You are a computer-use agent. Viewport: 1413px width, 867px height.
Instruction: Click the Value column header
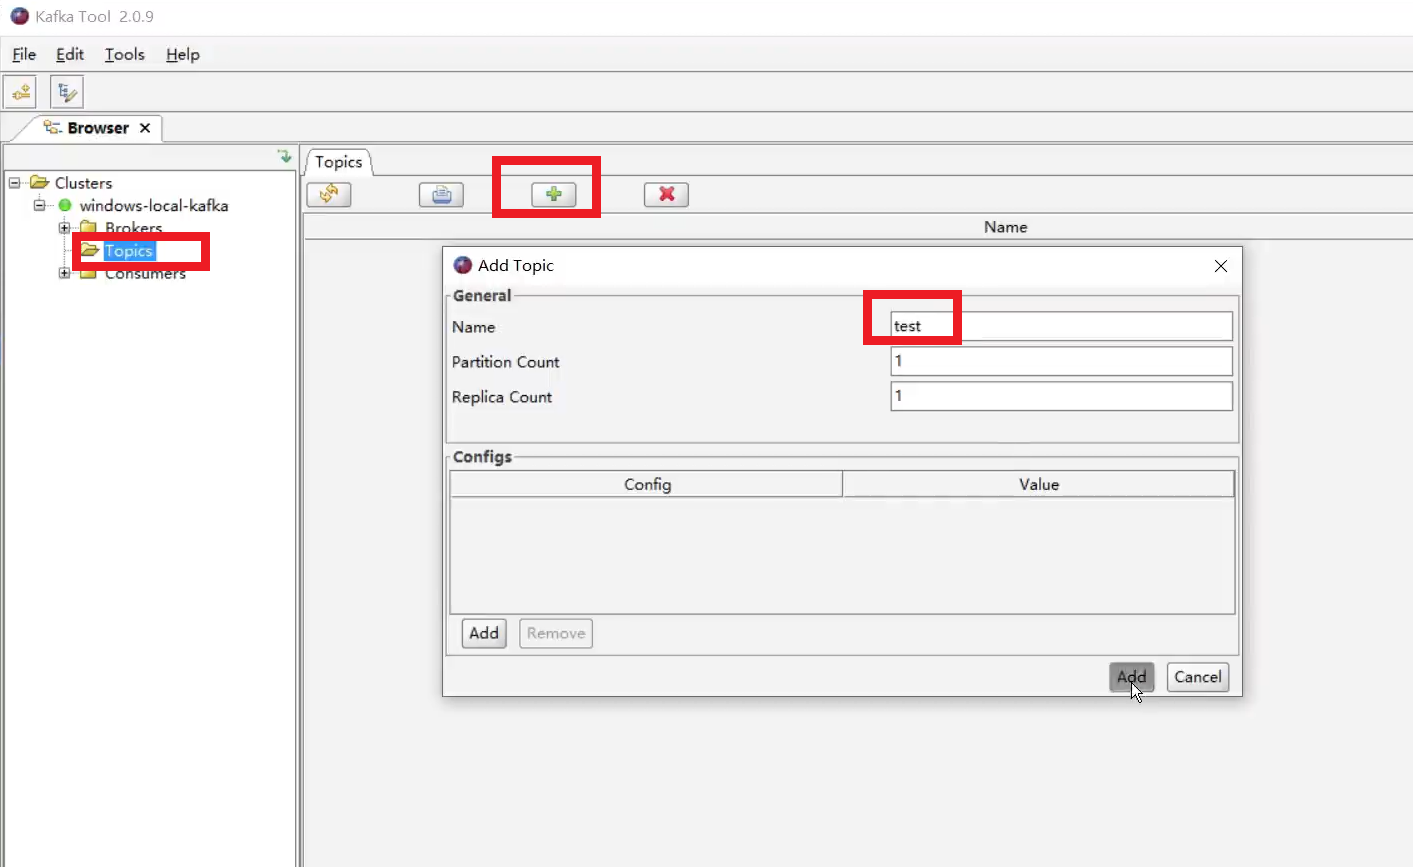point(1039,484)
